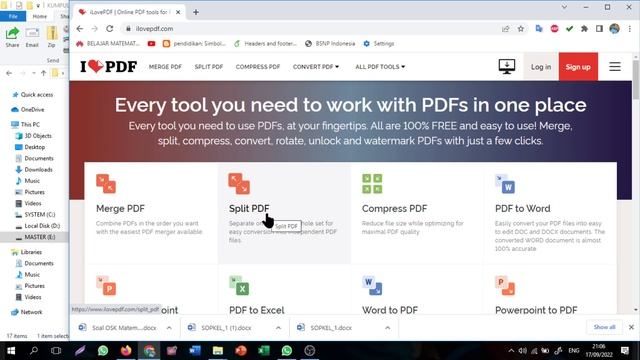Select Local Disk (D:) in sidebar
640x360 pixels.
pyautogui.click(x=38, y=226)
